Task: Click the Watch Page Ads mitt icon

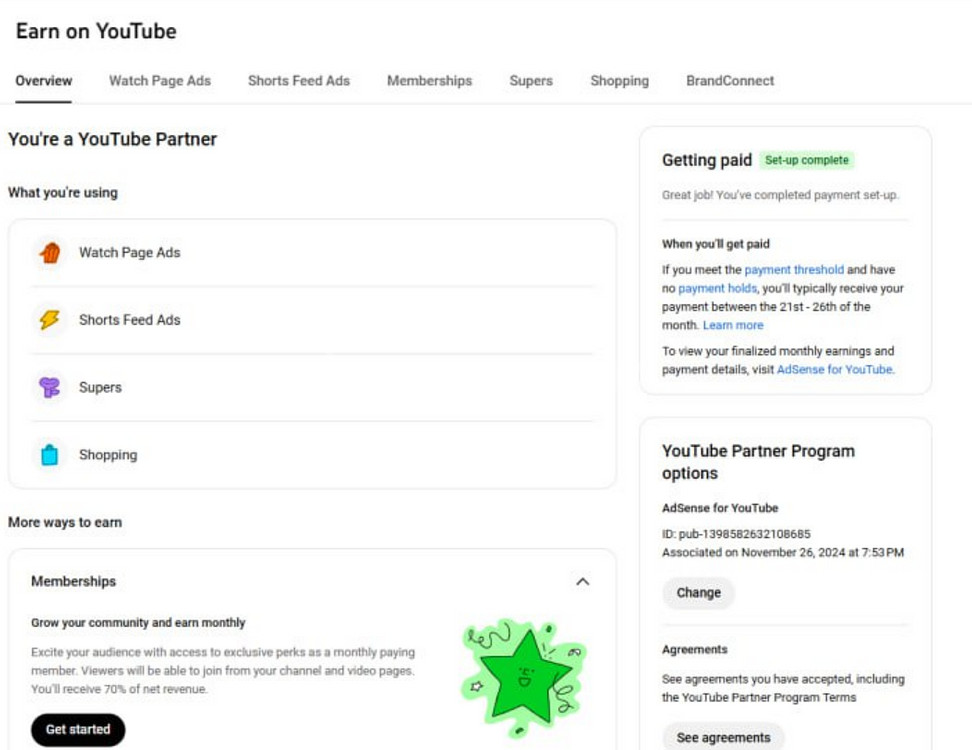Action: click(x=50, y=253)
